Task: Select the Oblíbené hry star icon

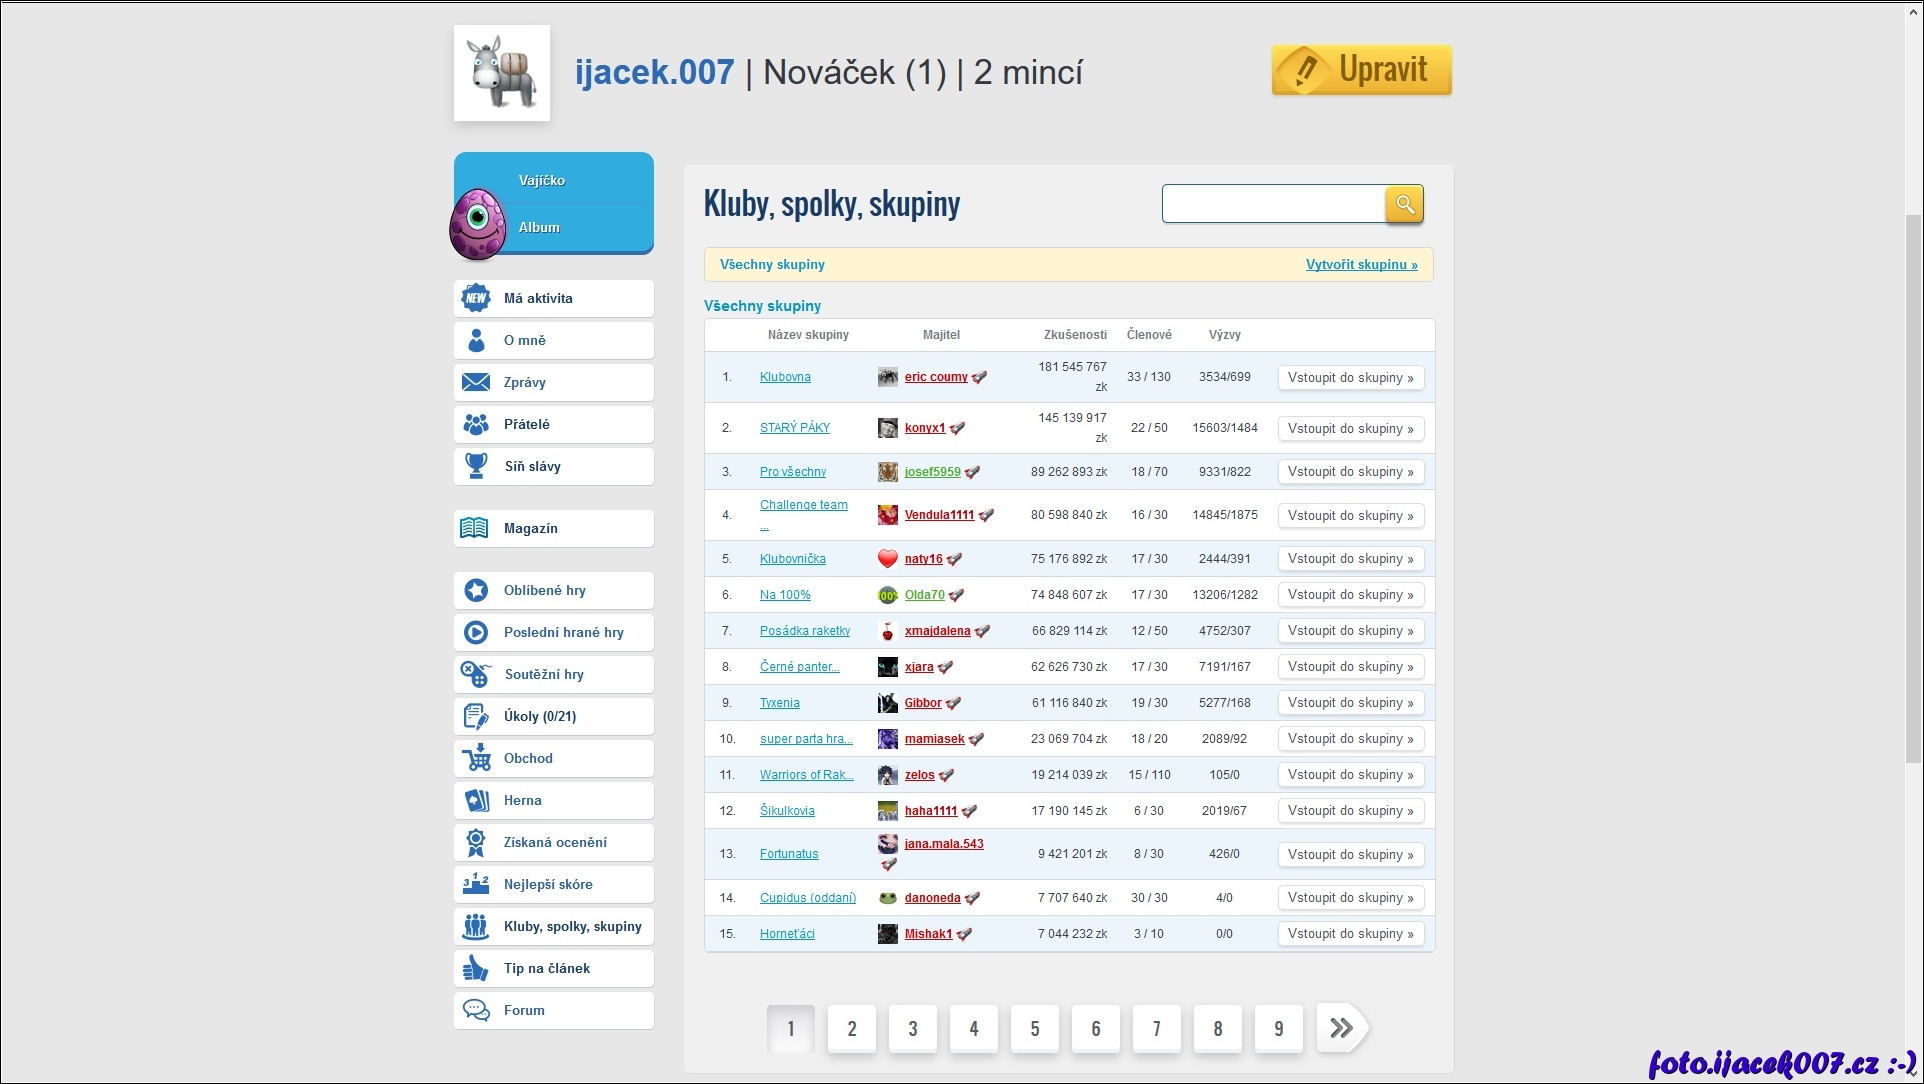Action: pos(476,590)
